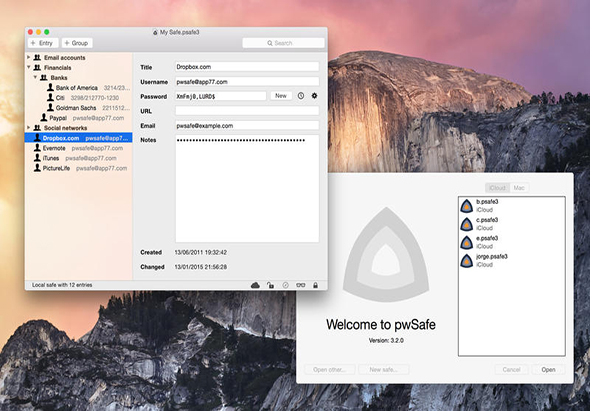
Task: Click the empty URL field
Action: coord(247,111)
